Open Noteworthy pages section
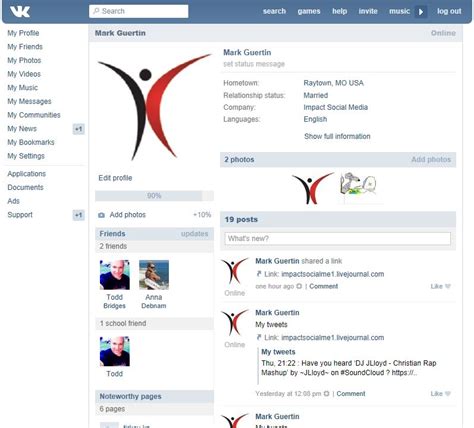 pyautogui.click(x=130, y=396)
